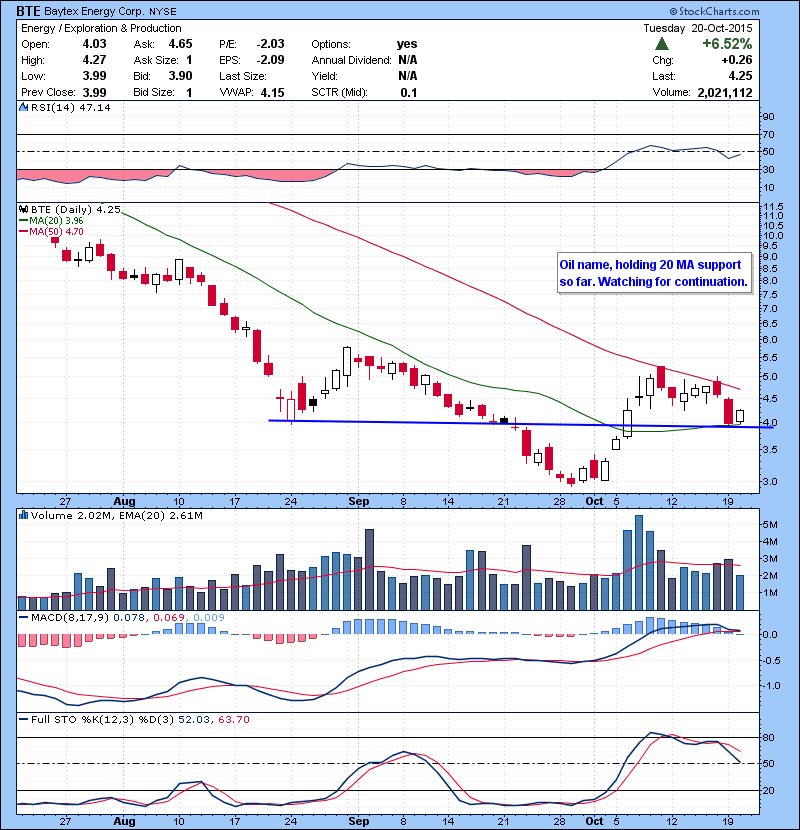Click the Volume panel bar-chart icon

23,515
